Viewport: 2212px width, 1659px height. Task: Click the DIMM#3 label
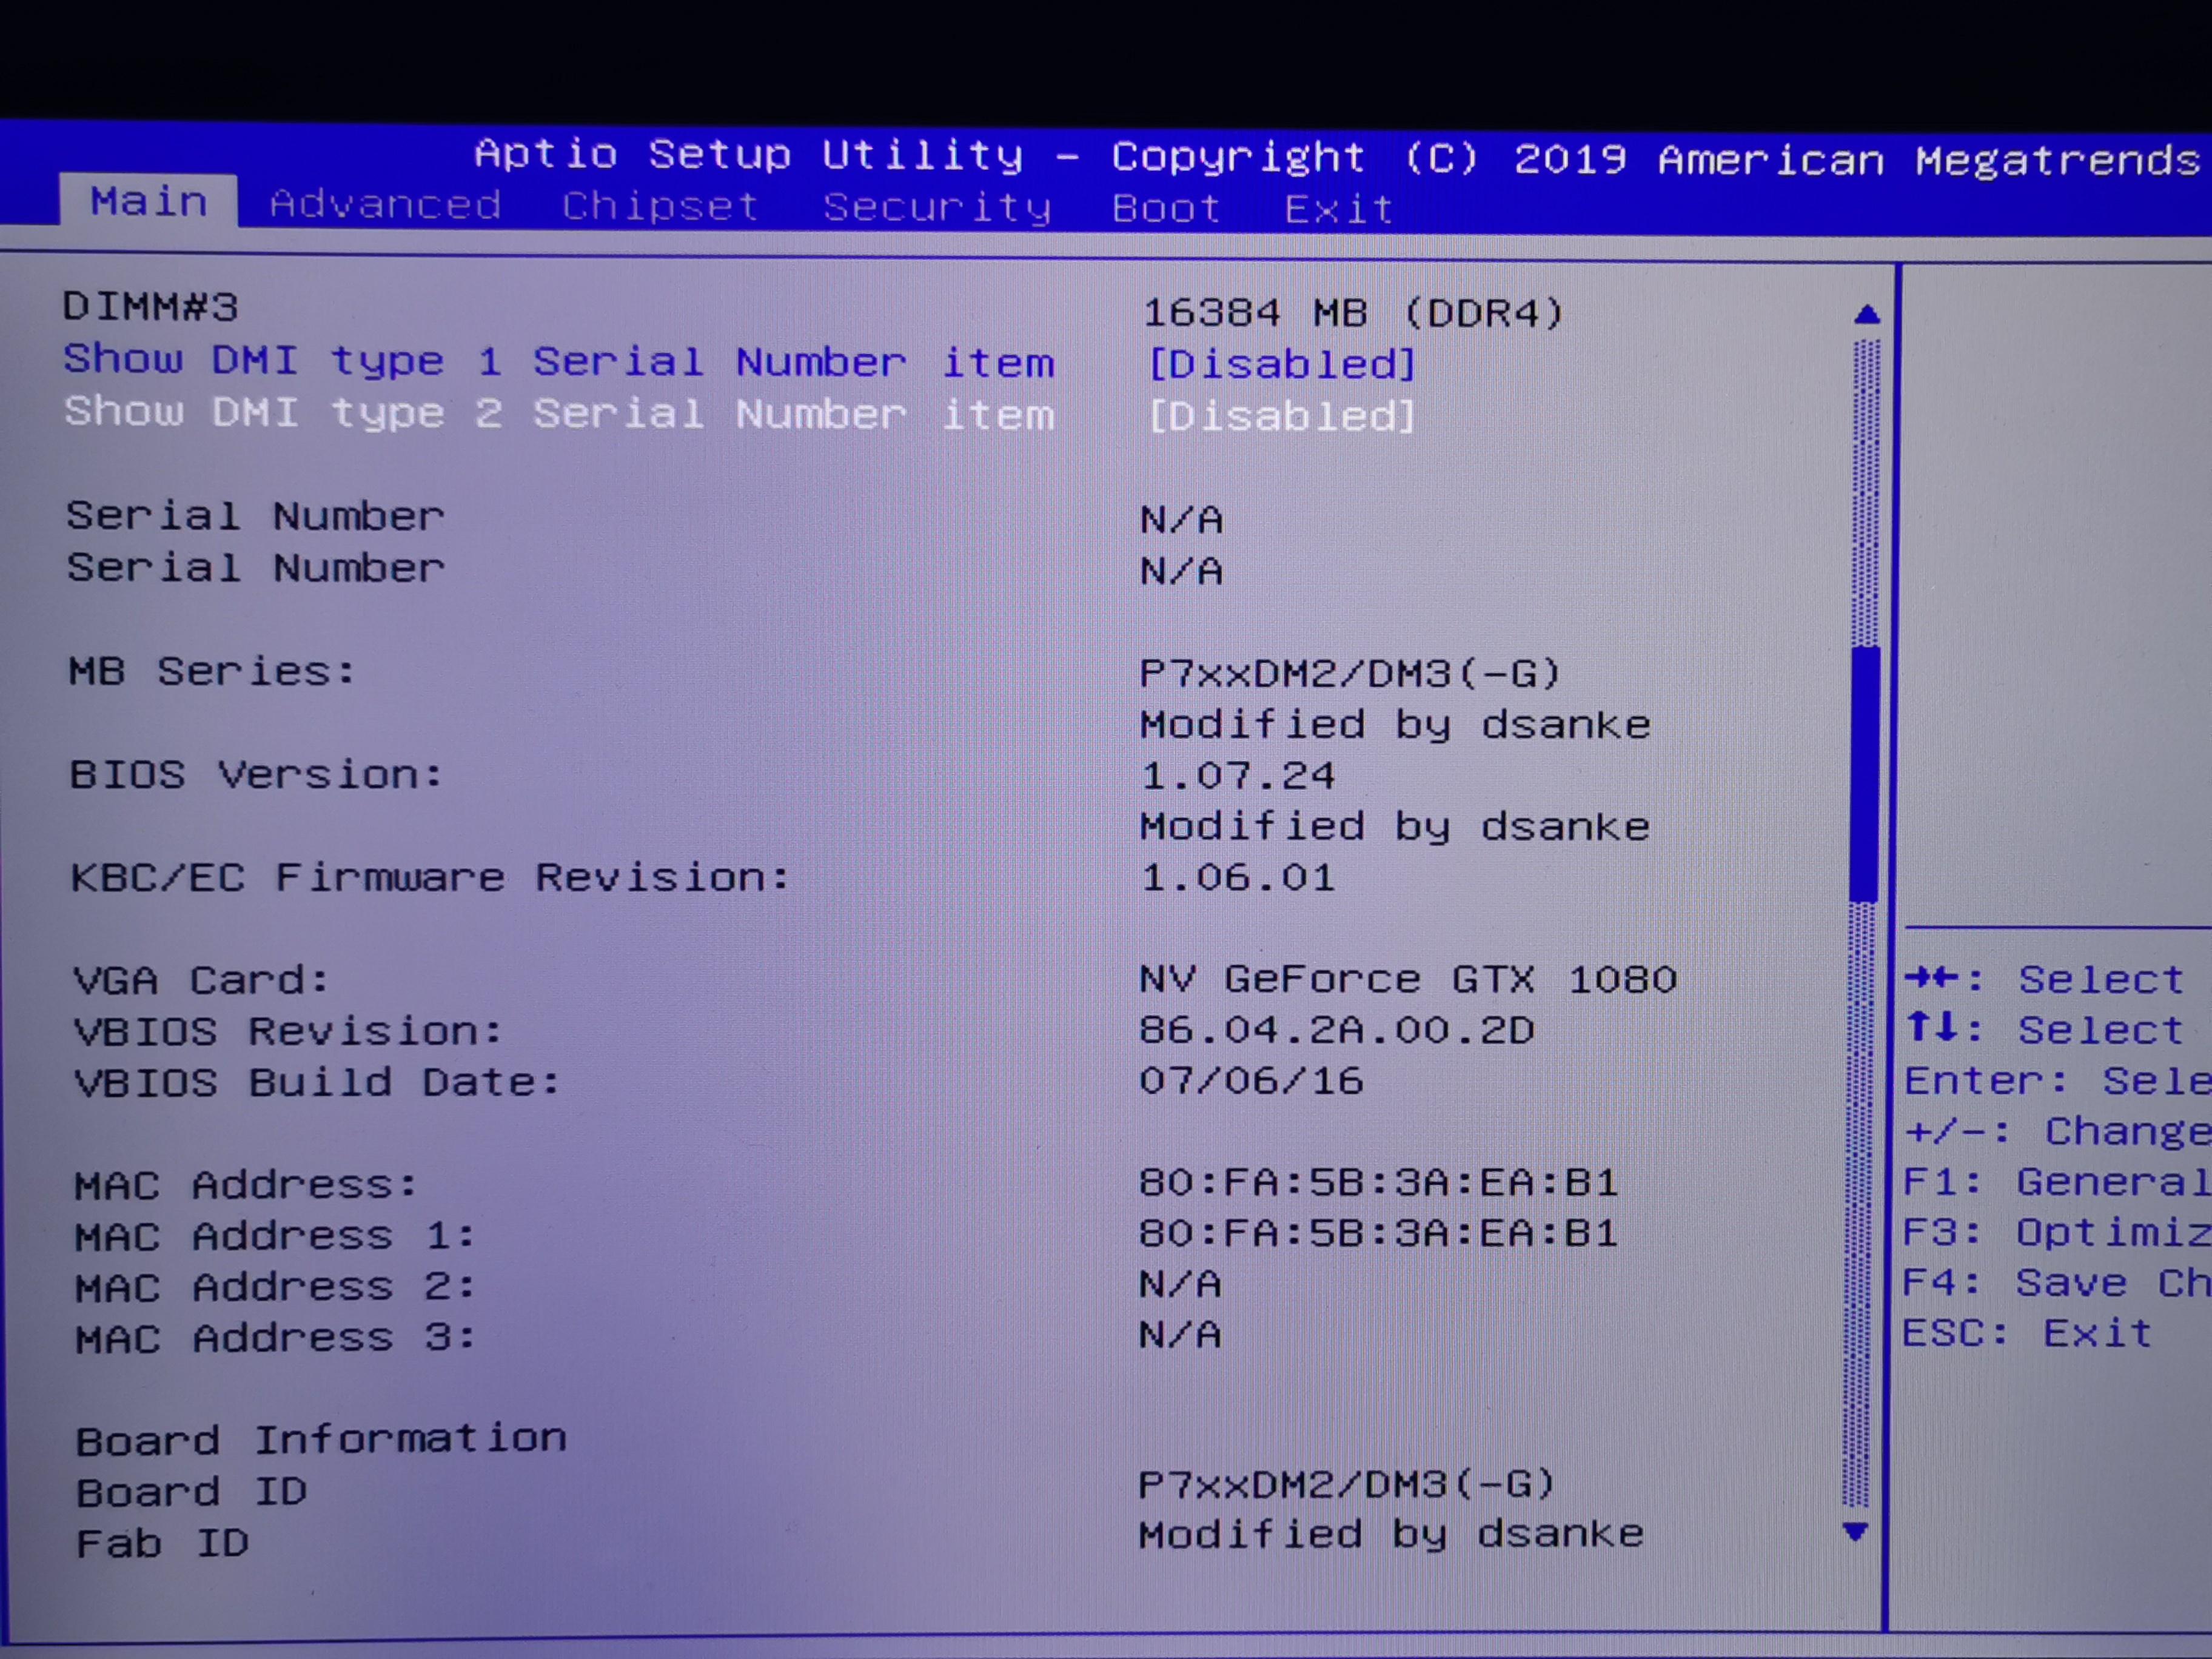[150, 306]
